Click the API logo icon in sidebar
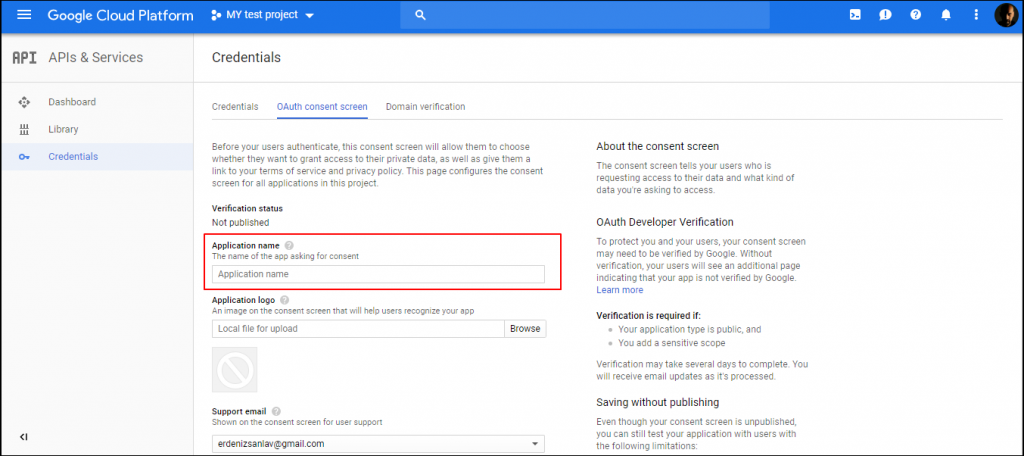 [x=25, y=57]
